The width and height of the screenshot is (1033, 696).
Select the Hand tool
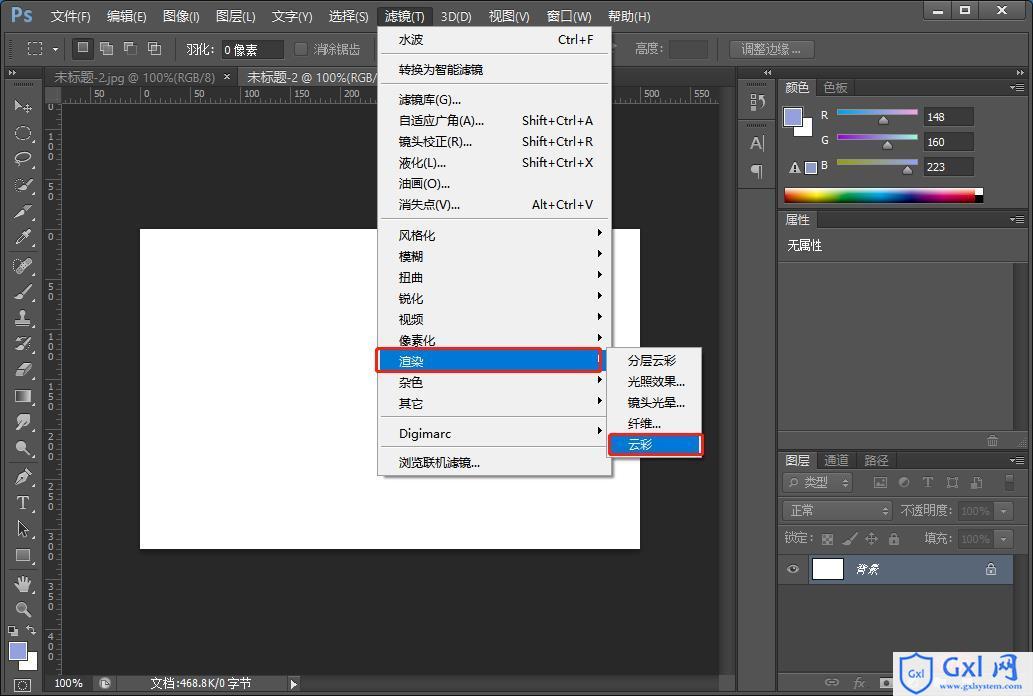point(22,583)
